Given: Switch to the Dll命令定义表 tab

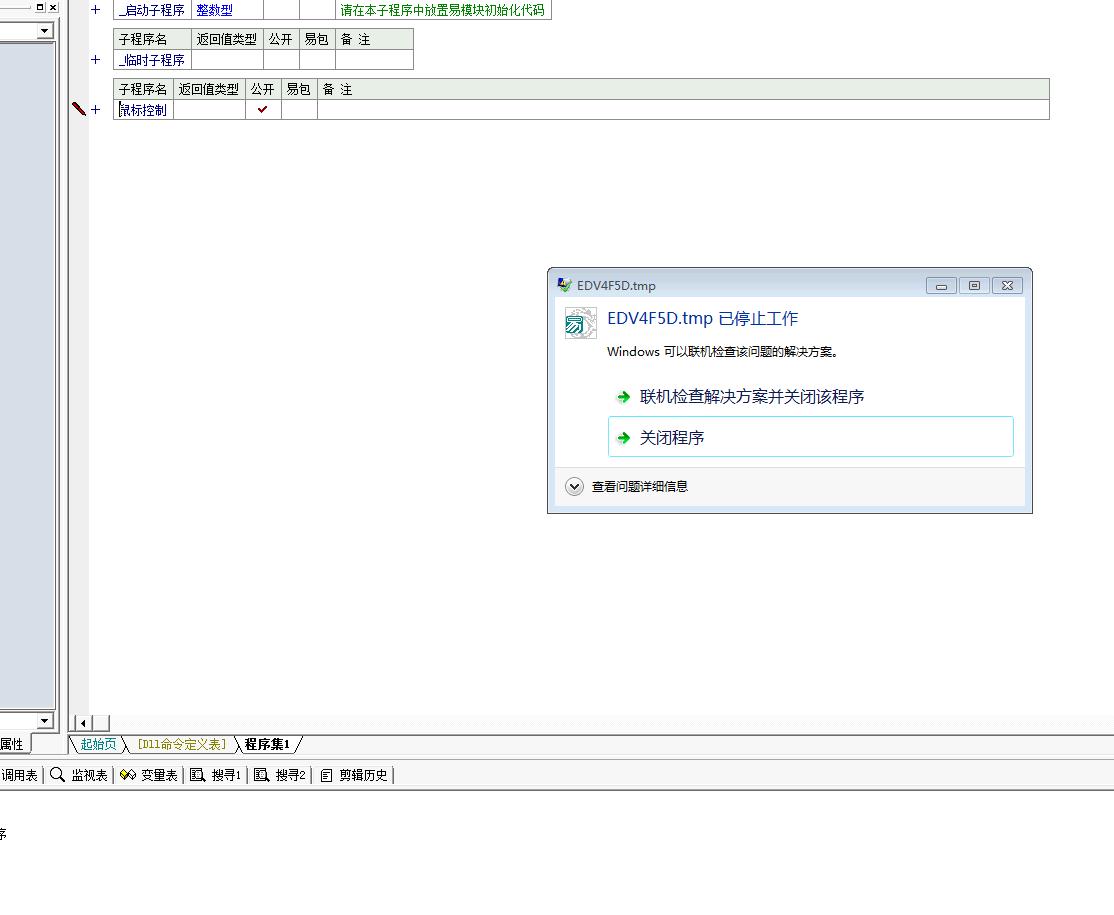Looking at the screenshot, I should coord(182,744).
